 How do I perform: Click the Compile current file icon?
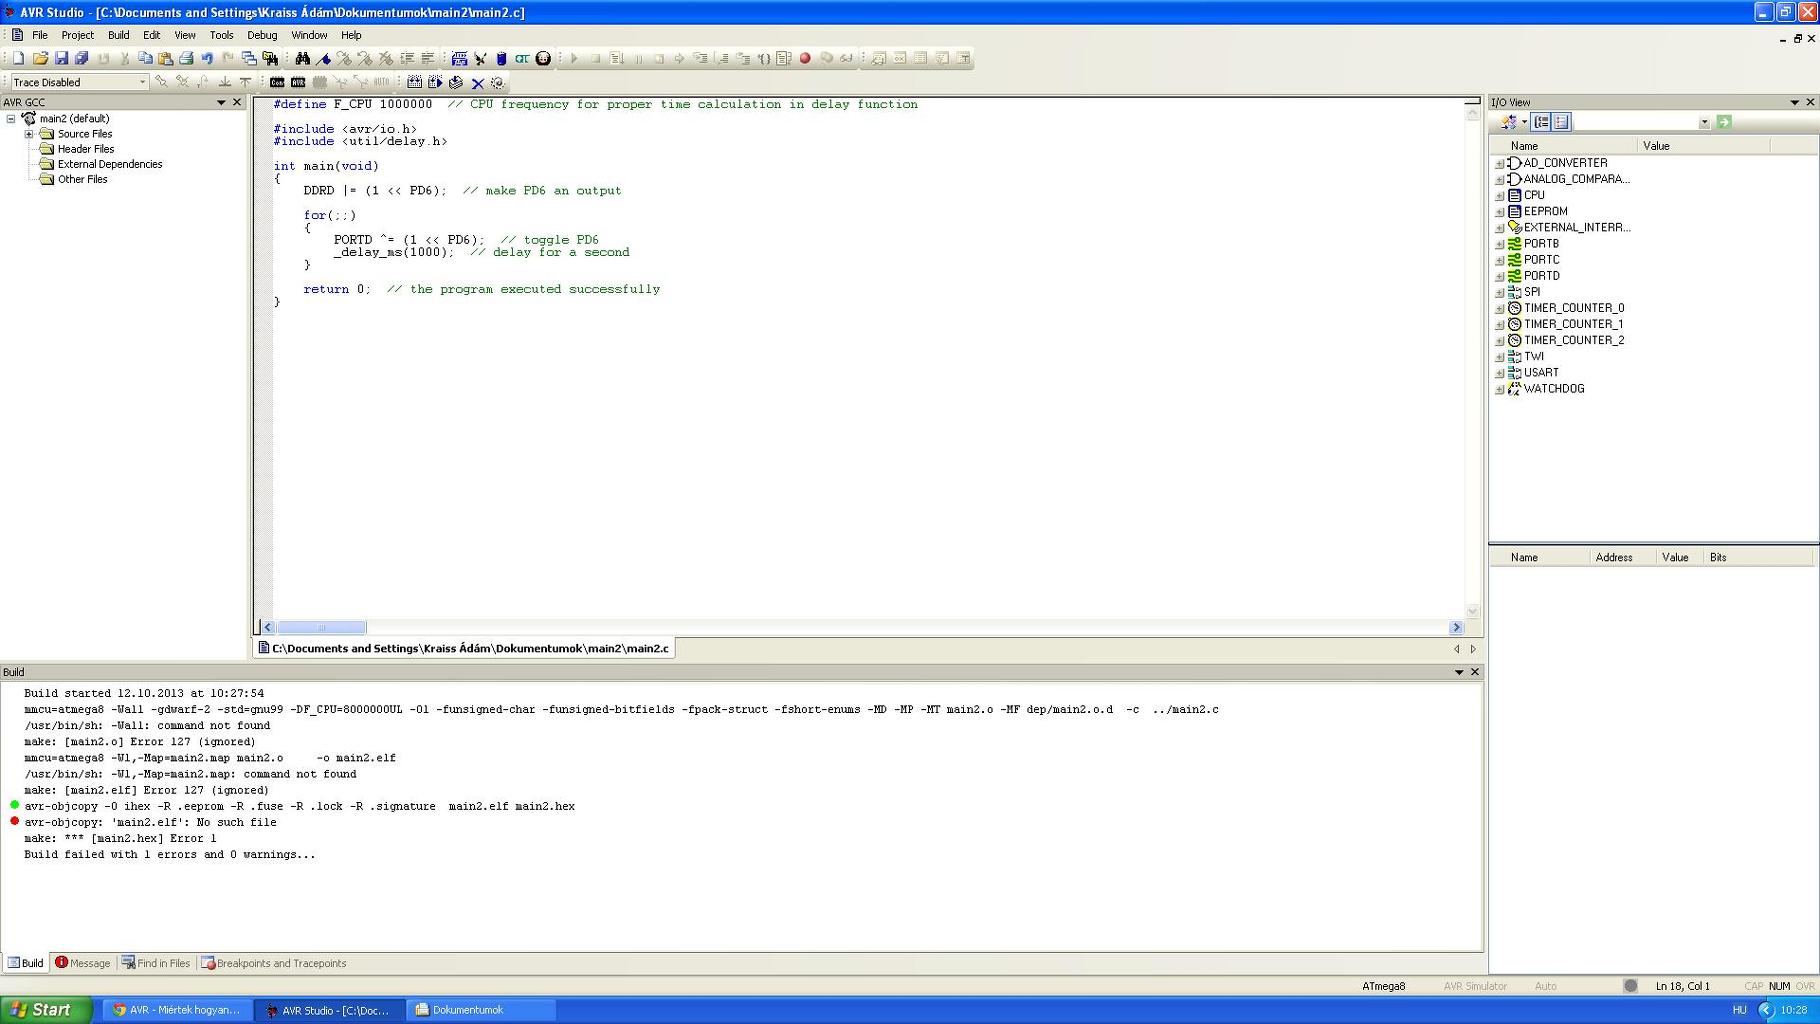tap(456, 83)
